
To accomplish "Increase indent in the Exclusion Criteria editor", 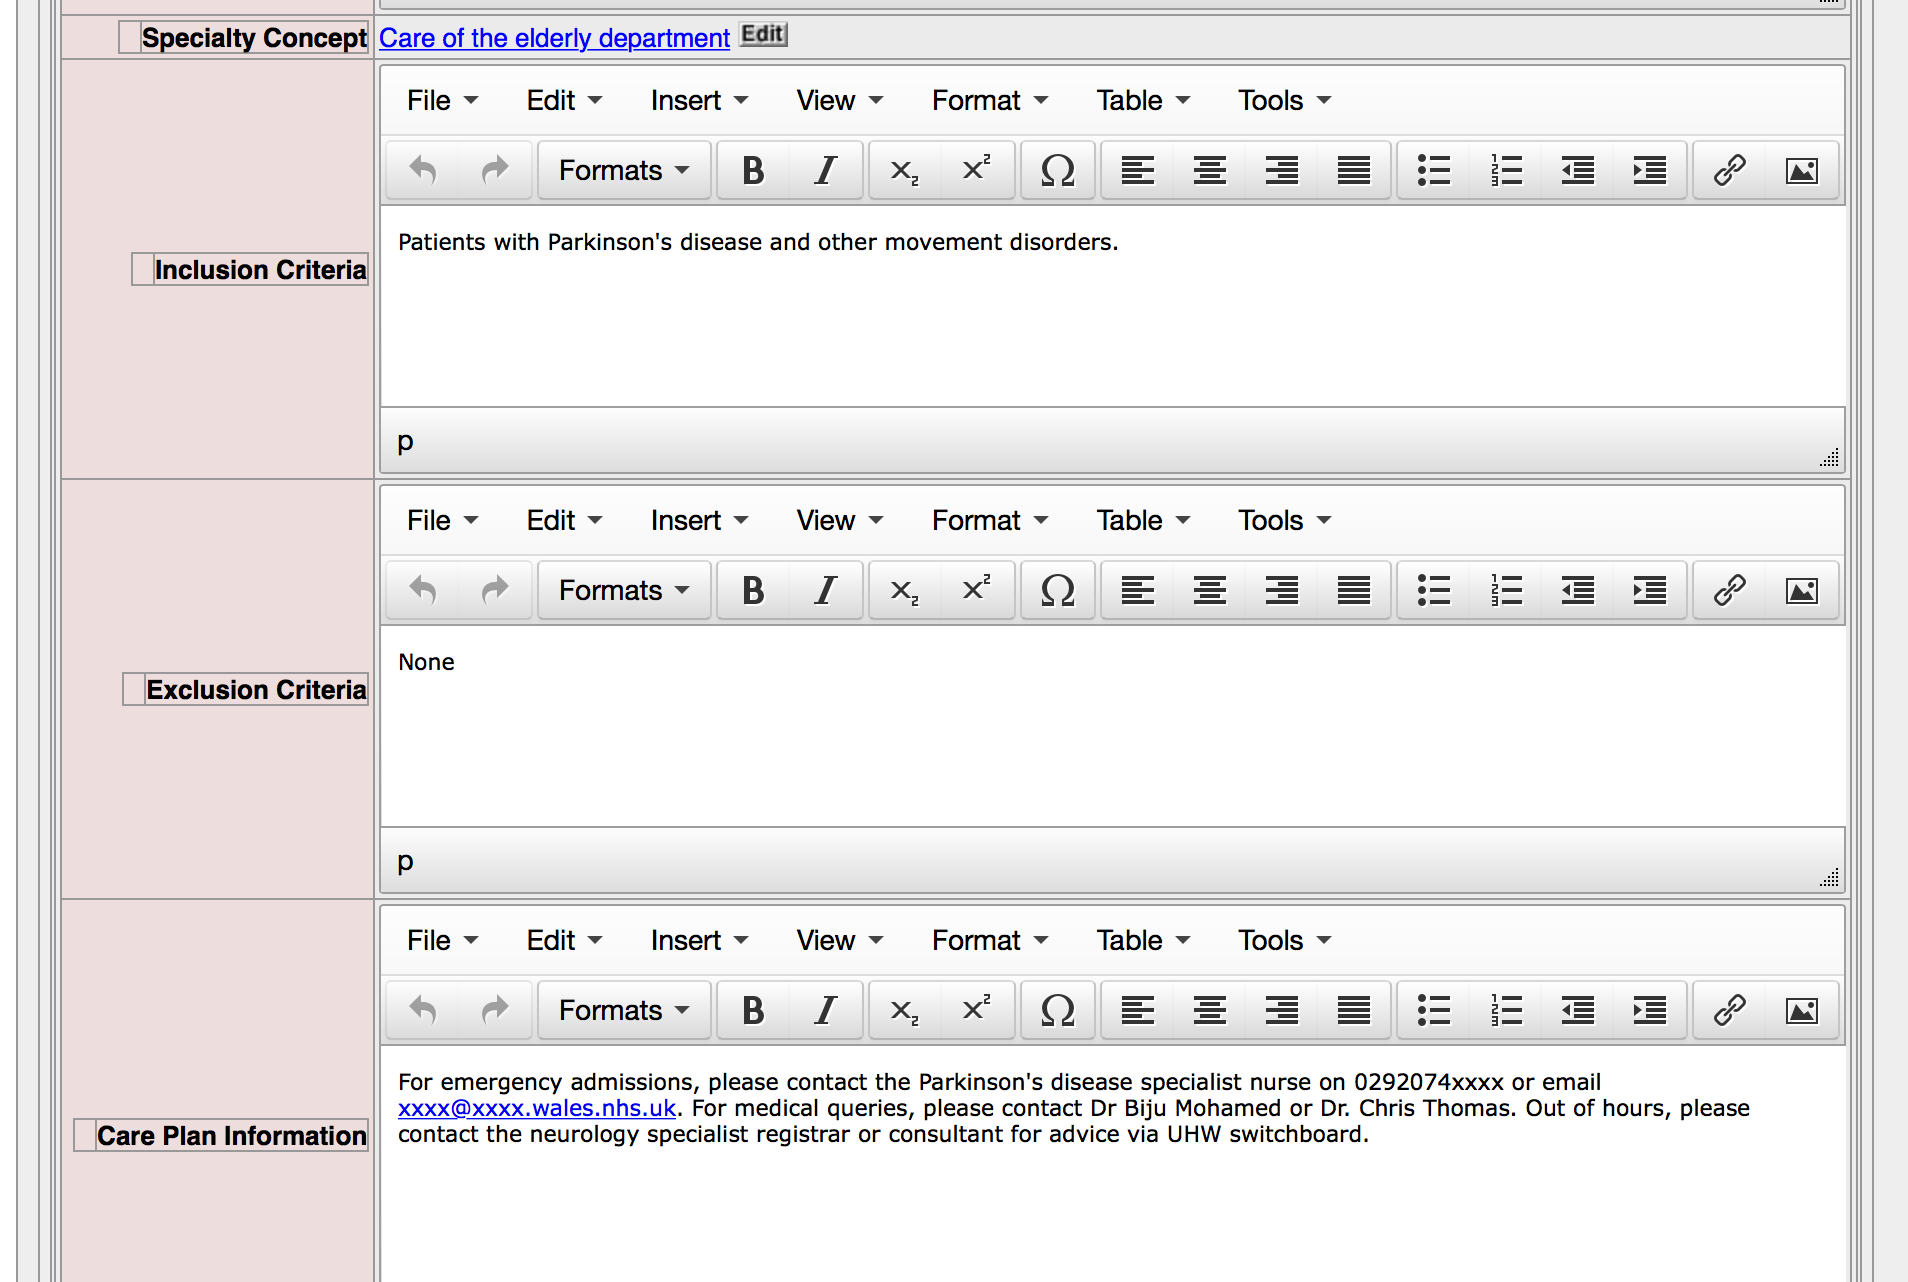I will coord(1649,590).
